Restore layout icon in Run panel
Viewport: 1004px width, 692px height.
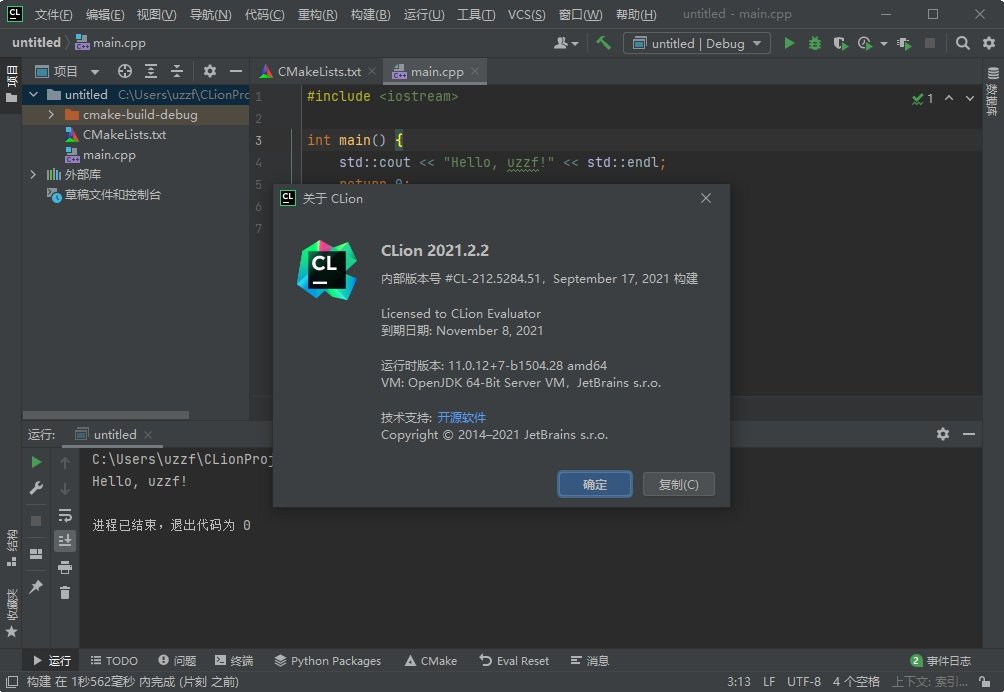point(36,554)
